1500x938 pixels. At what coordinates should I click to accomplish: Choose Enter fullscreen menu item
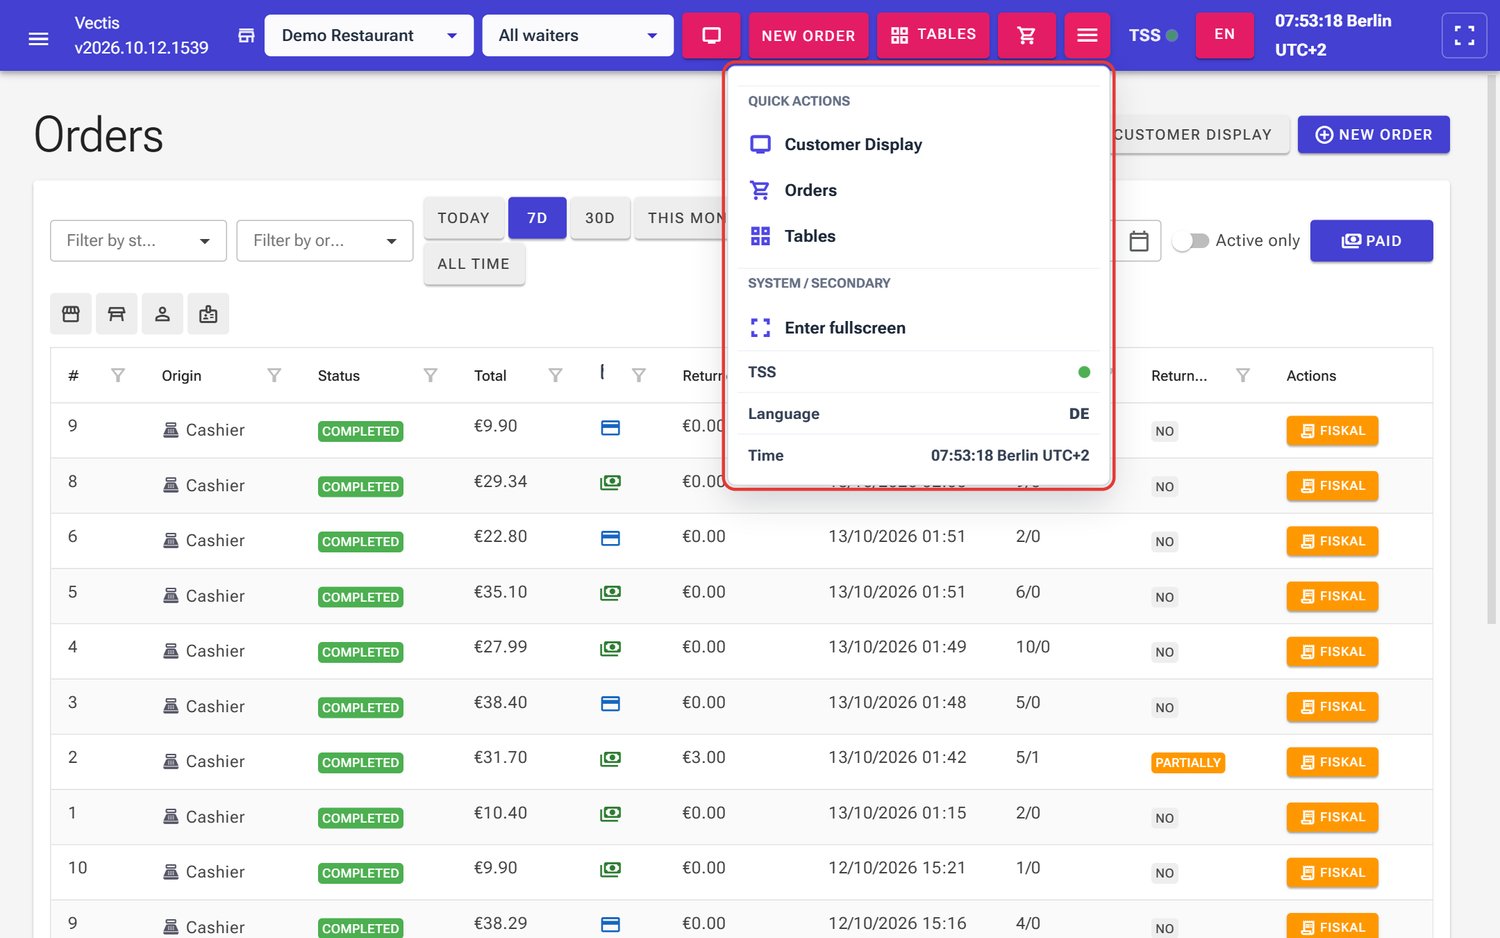[x=918, y=328]
